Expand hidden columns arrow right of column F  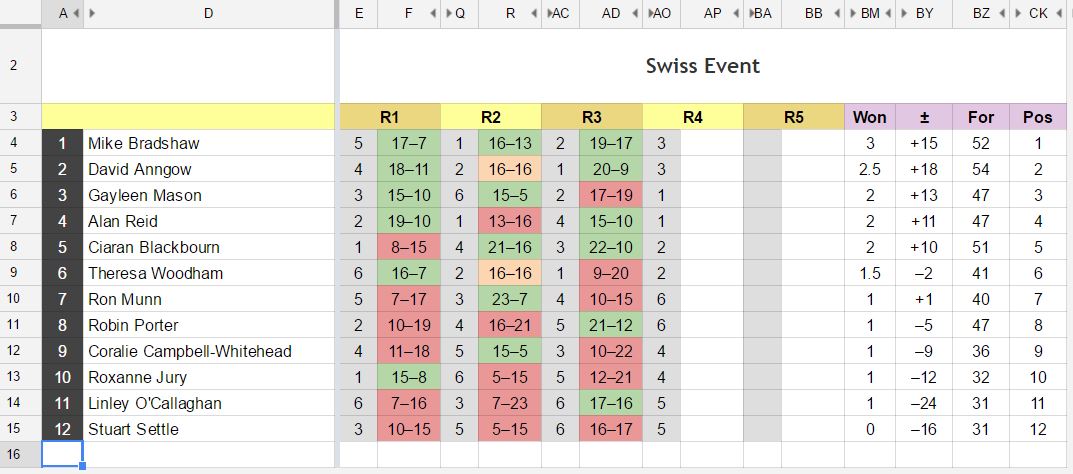click(434, 14)
